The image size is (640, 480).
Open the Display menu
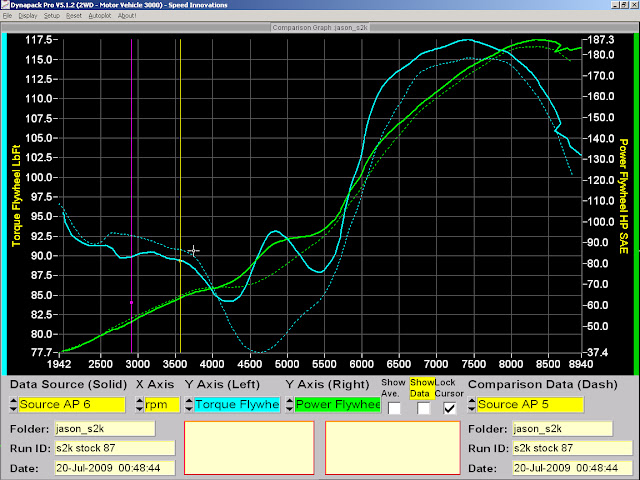tap(27, 17)
